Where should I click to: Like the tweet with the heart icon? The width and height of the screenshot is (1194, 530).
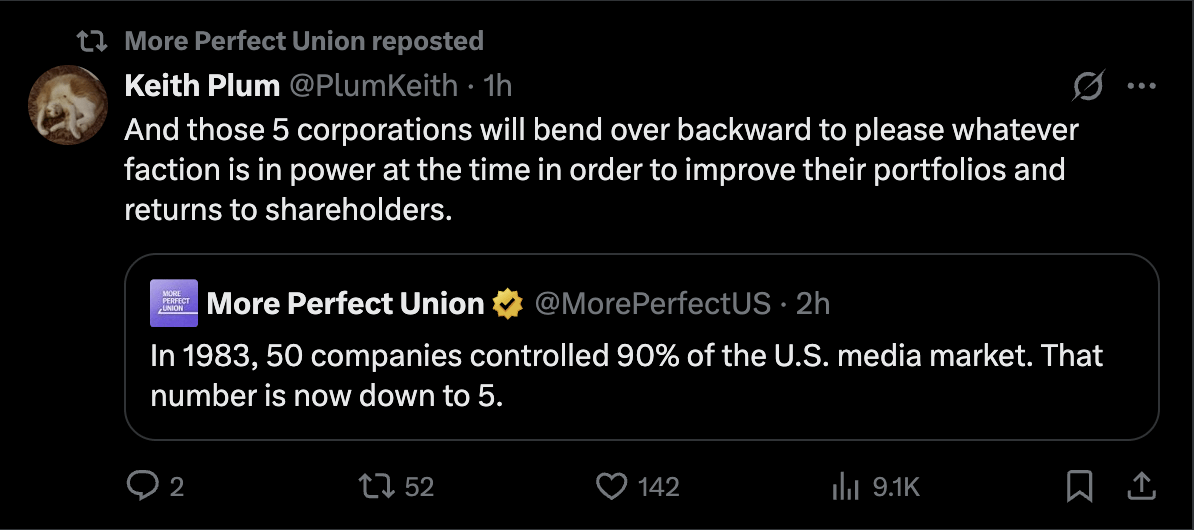[611, 486]
